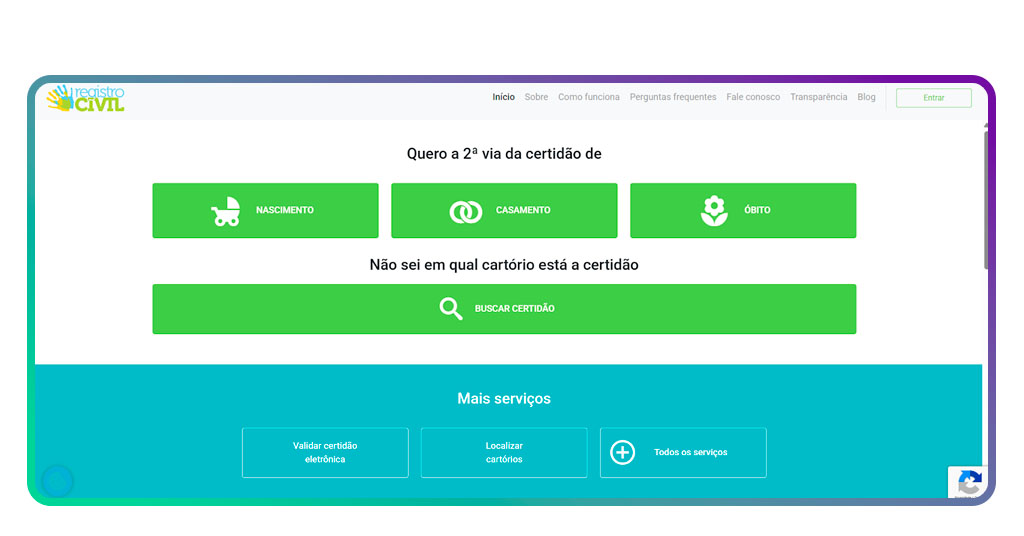The height and width of the screenshot is (536, 1024).
Task: Click the baby stroller icon on Nascimento
Action: [x=226, y=211]
